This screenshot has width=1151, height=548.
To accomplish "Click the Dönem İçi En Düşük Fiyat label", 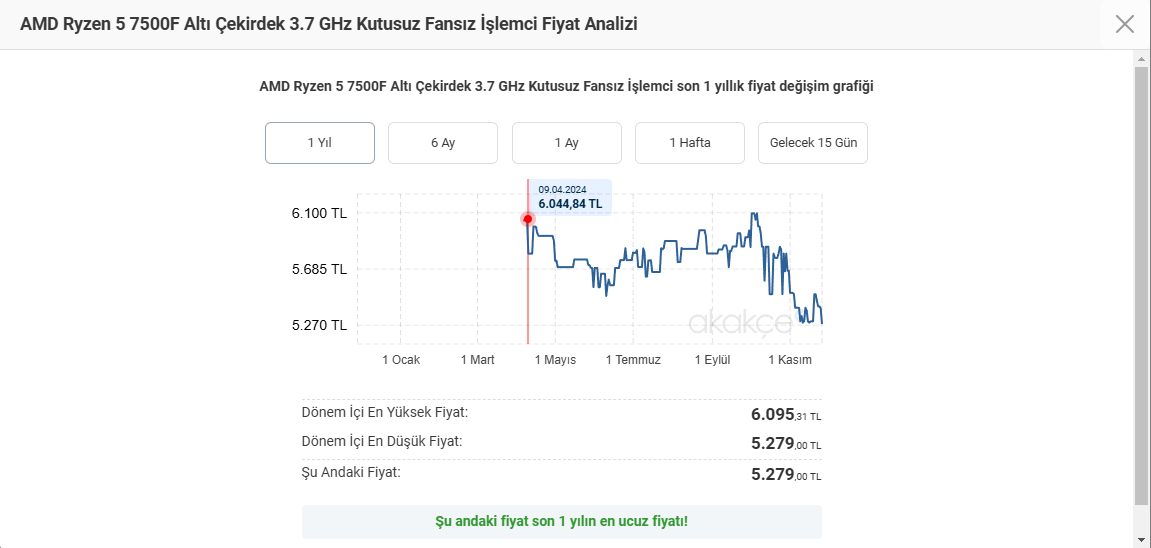I will point(382,441).
